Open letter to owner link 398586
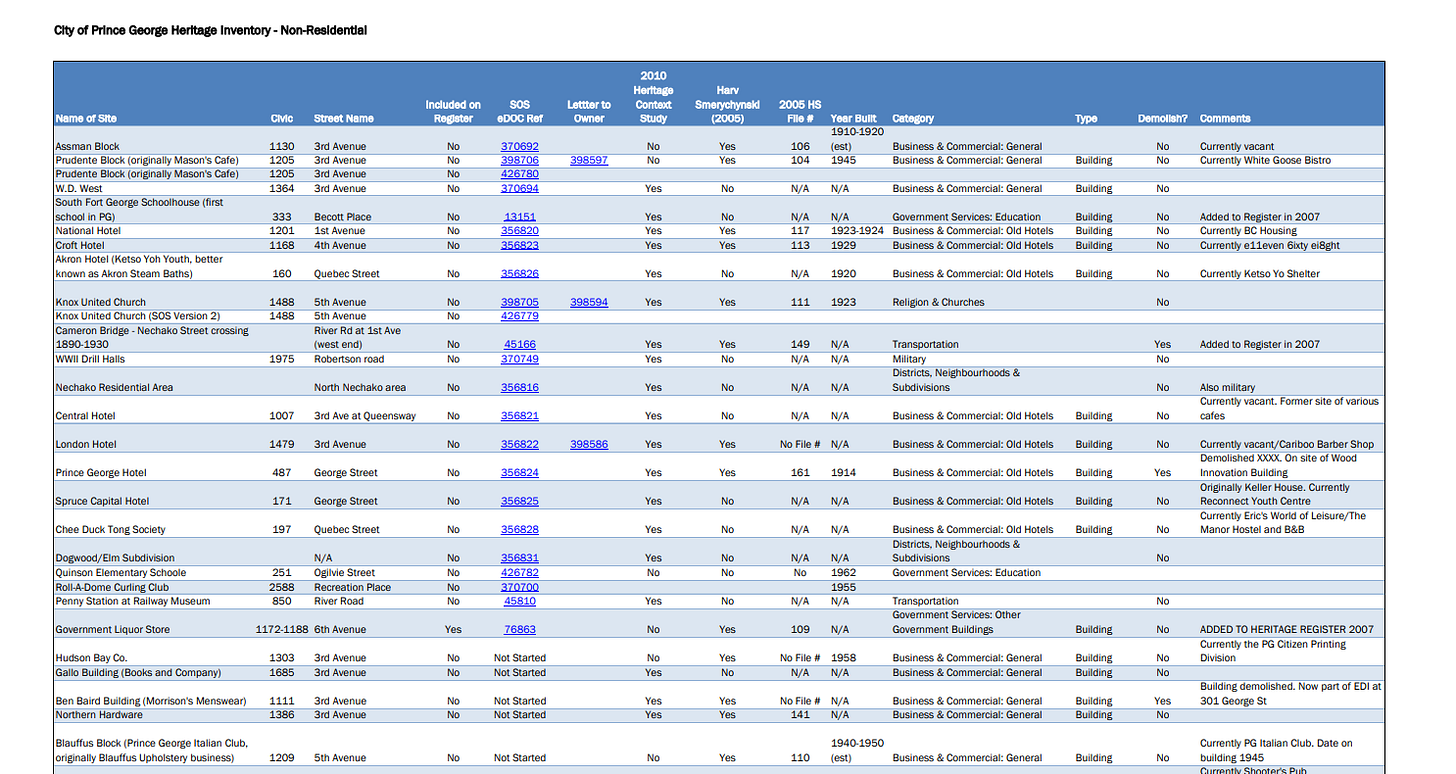 pos(589,445)
